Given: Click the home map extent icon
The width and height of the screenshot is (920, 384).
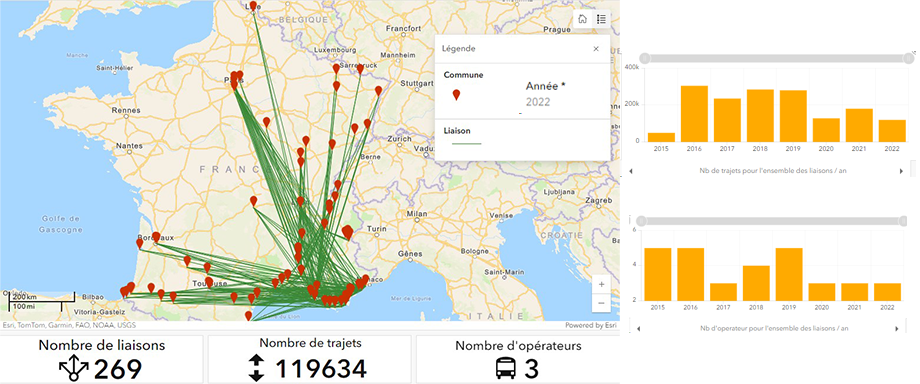Looking at the screenshot, I should point(583,19).
